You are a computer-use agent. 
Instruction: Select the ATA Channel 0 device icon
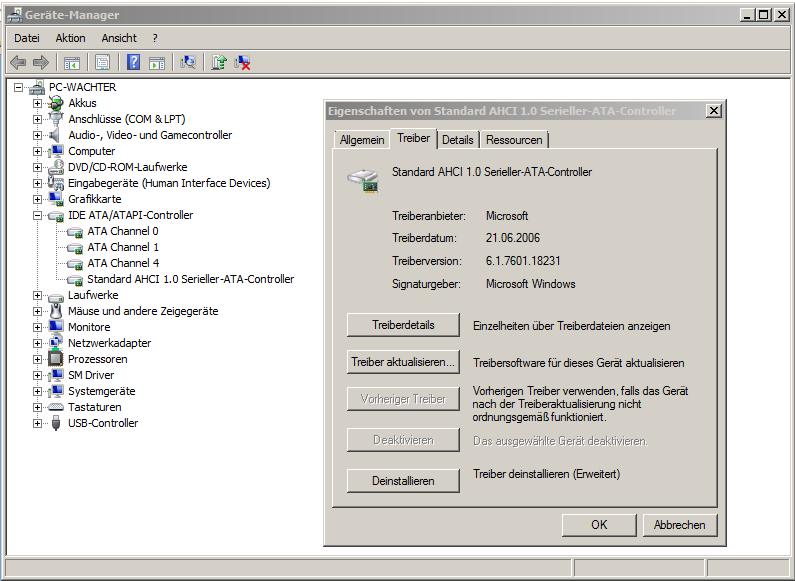tap(75, 232)
